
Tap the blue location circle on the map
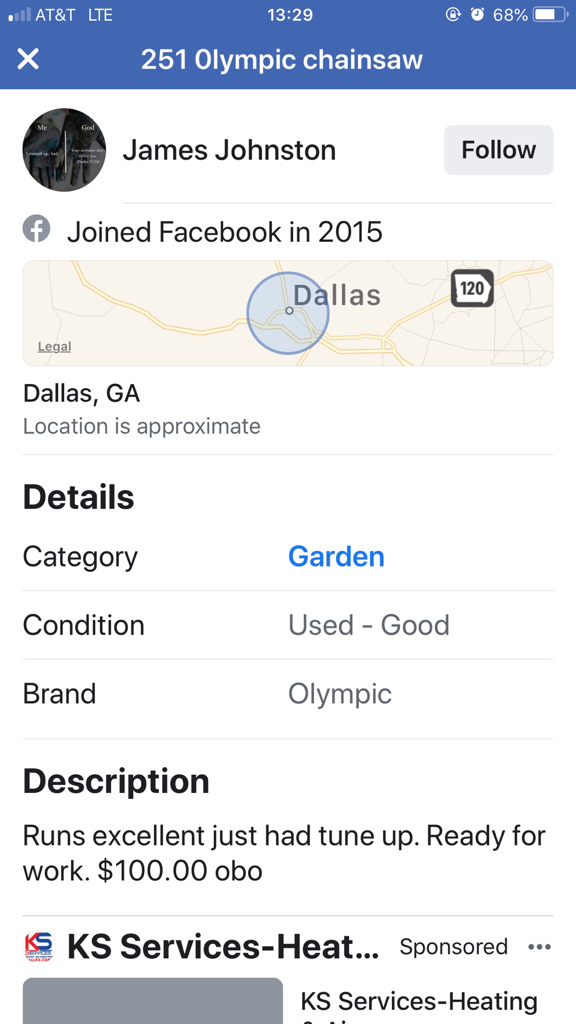(x=288, y=313)
